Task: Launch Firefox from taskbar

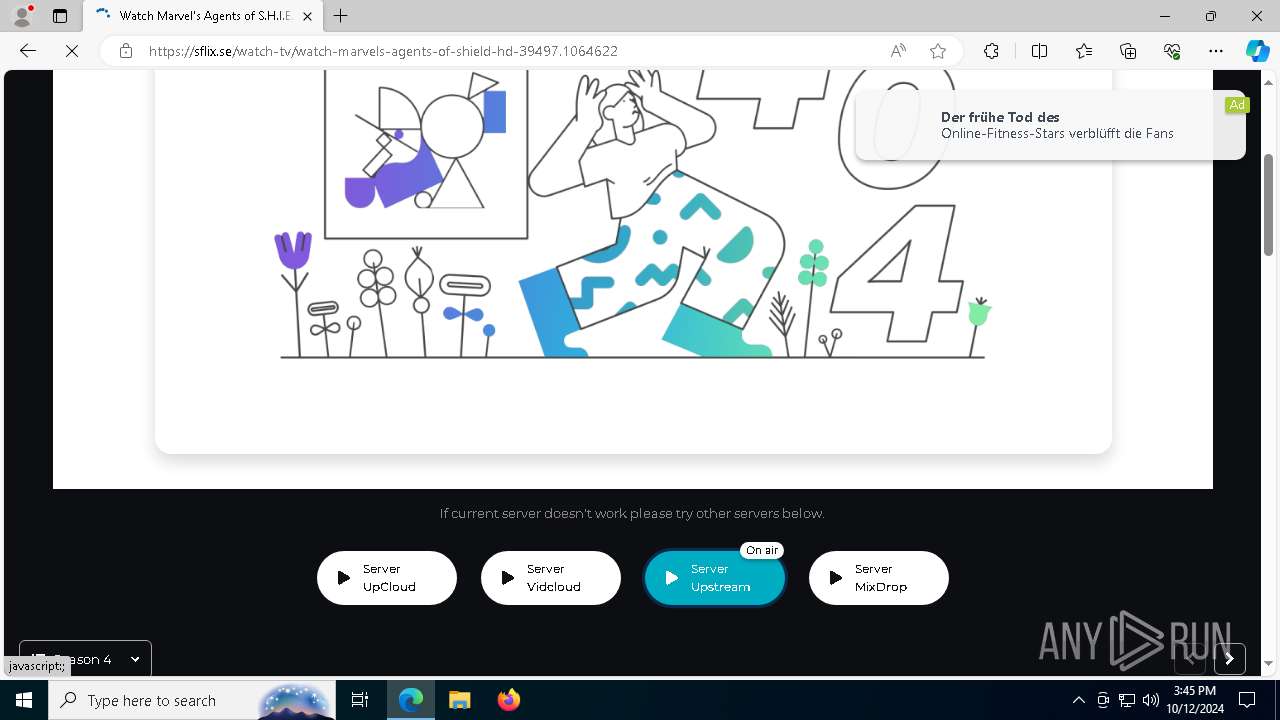Action: (508, 700)
